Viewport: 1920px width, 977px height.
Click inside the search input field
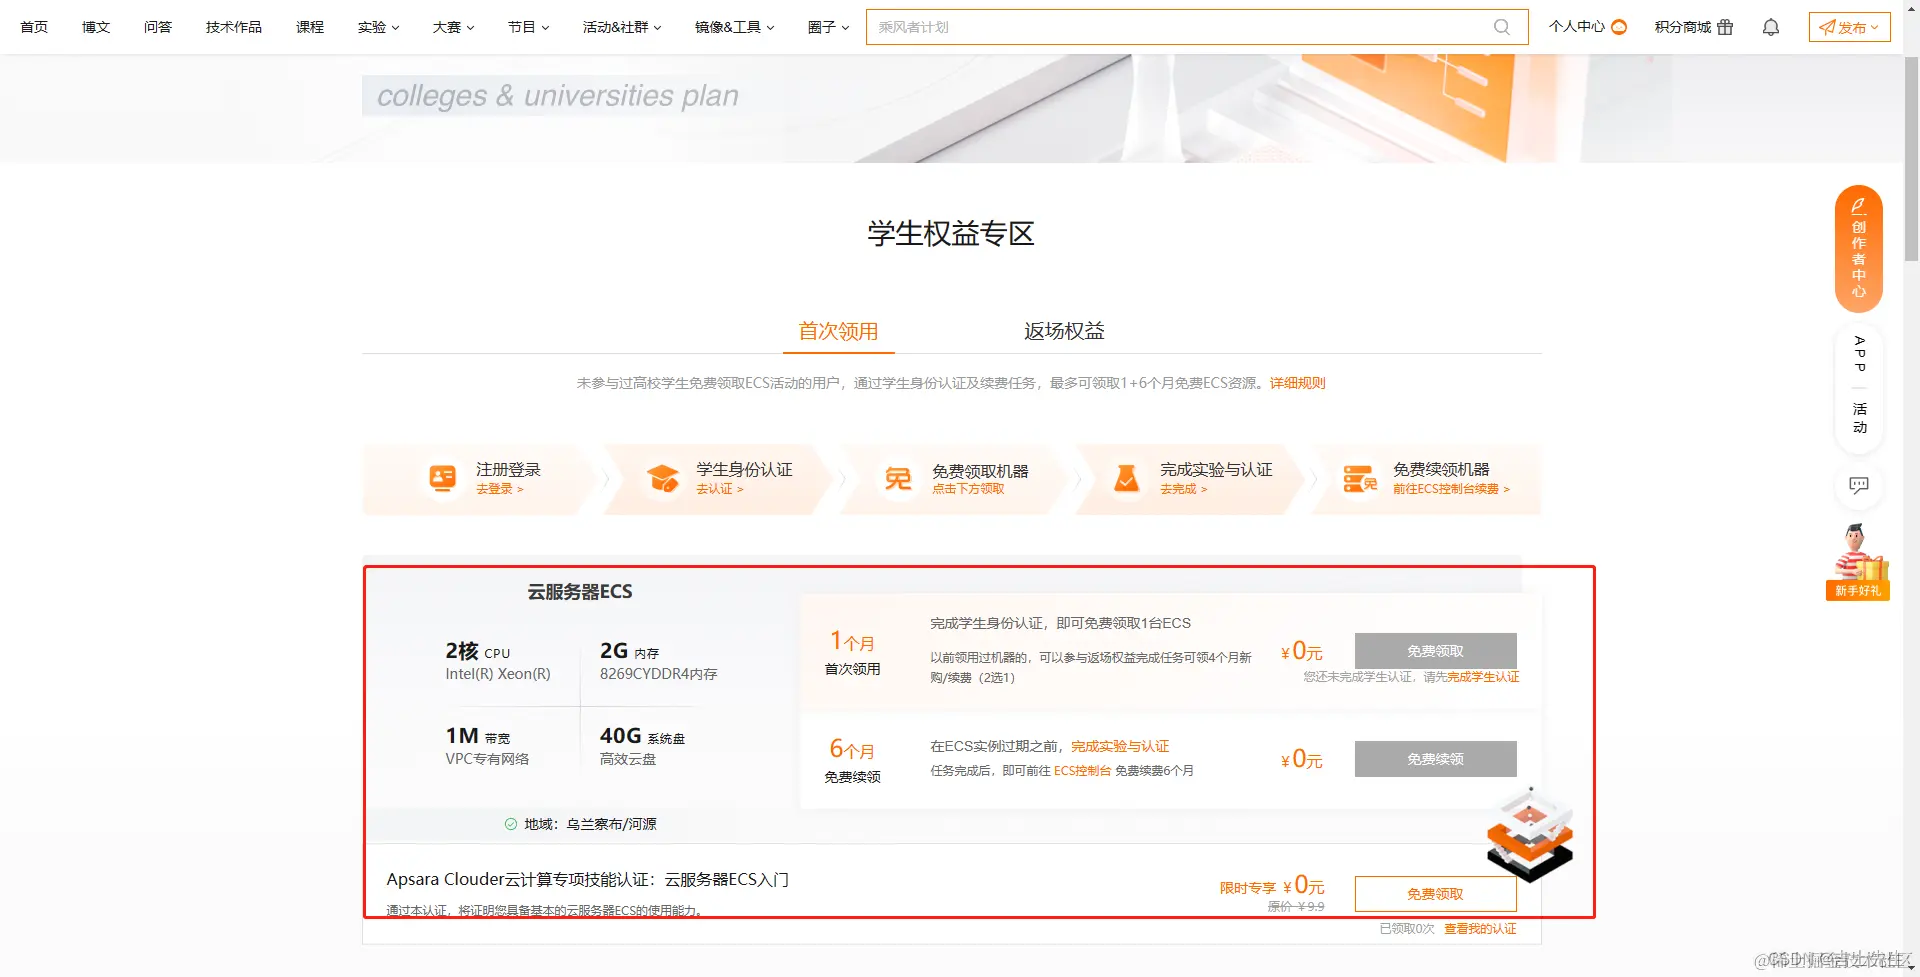coord(1150,27)
